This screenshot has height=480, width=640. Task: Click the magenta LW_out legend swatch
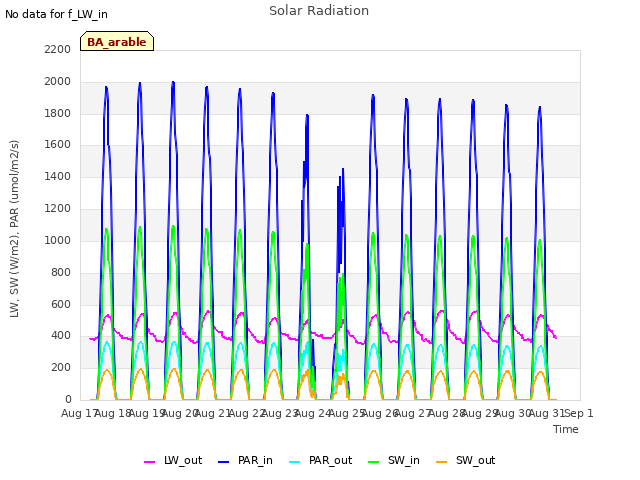(x=149, y=462)
